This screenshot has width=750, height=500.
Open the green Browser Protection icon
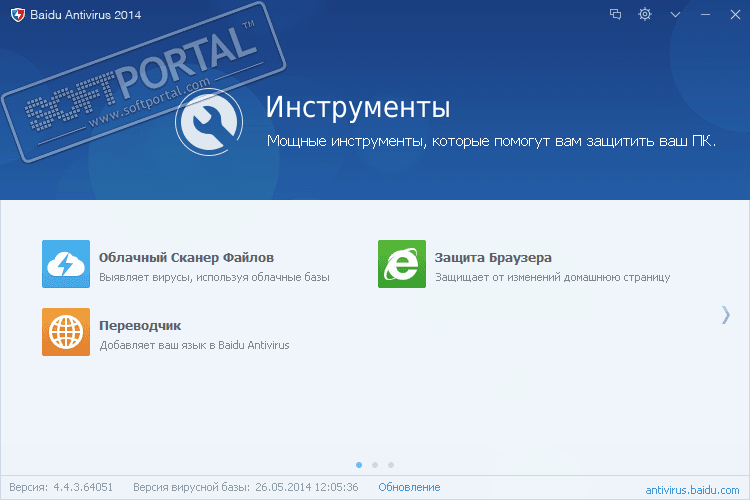402,264
